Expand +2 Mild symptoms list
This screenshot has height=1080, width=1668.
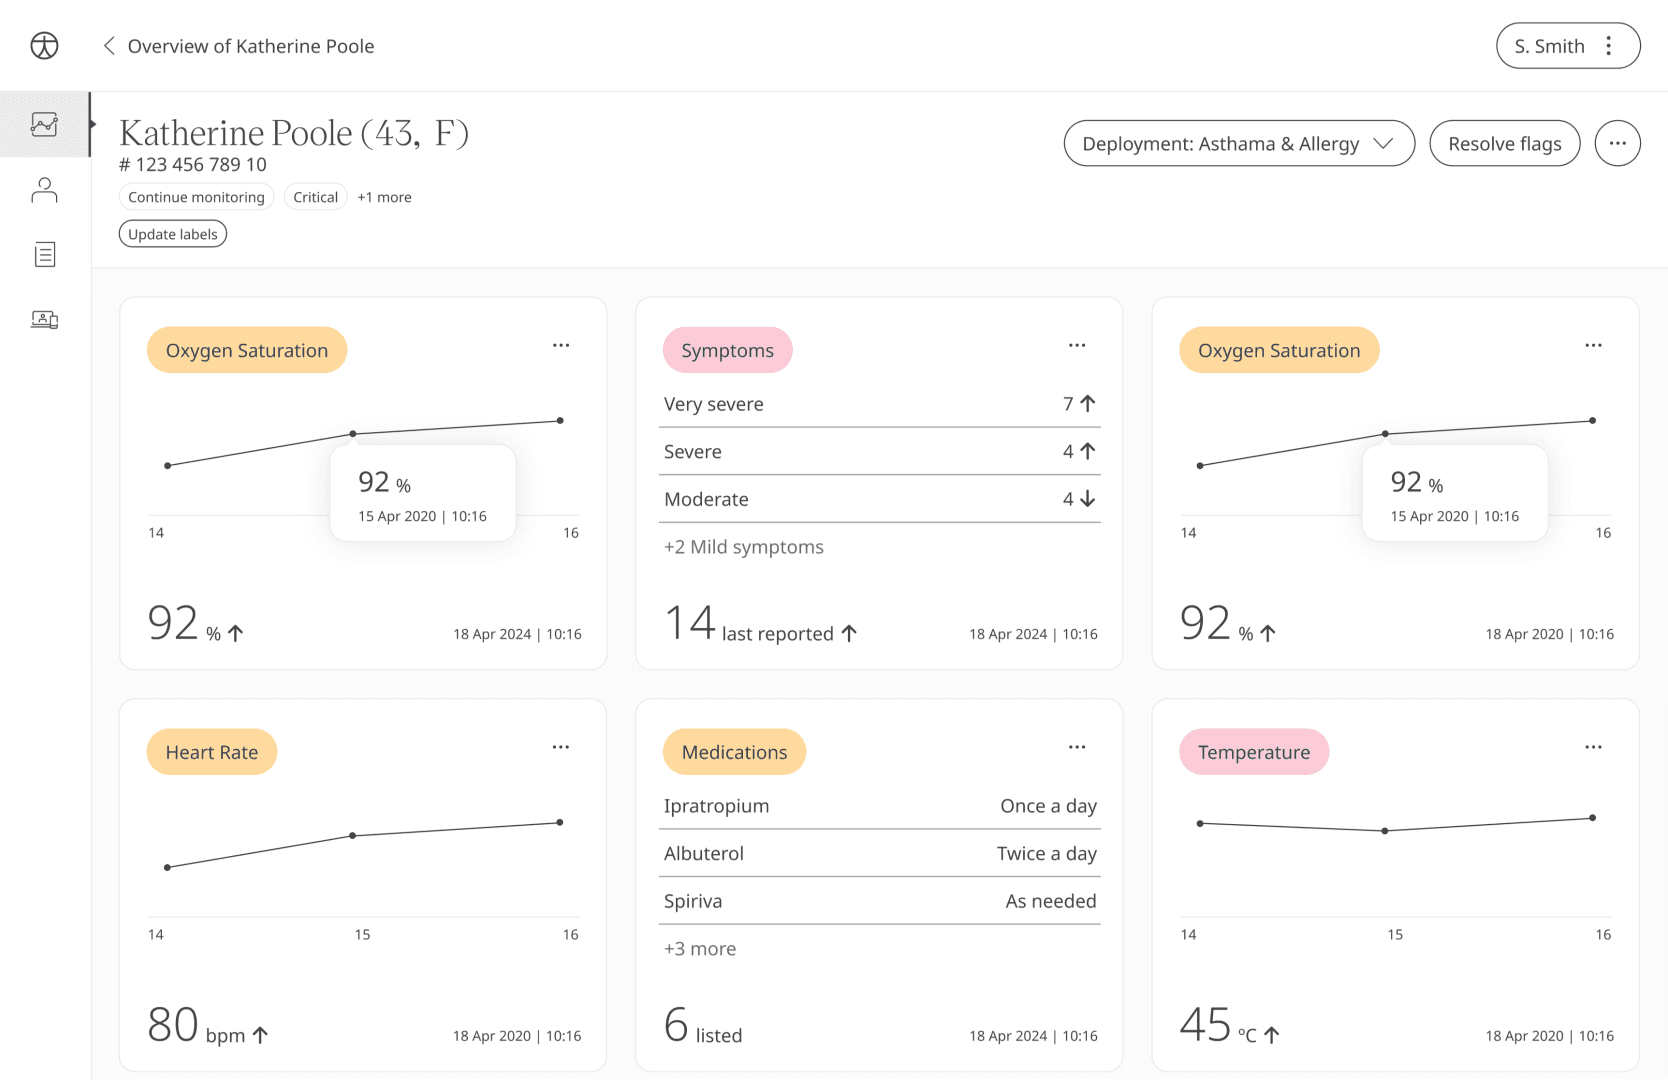[744, 547]
